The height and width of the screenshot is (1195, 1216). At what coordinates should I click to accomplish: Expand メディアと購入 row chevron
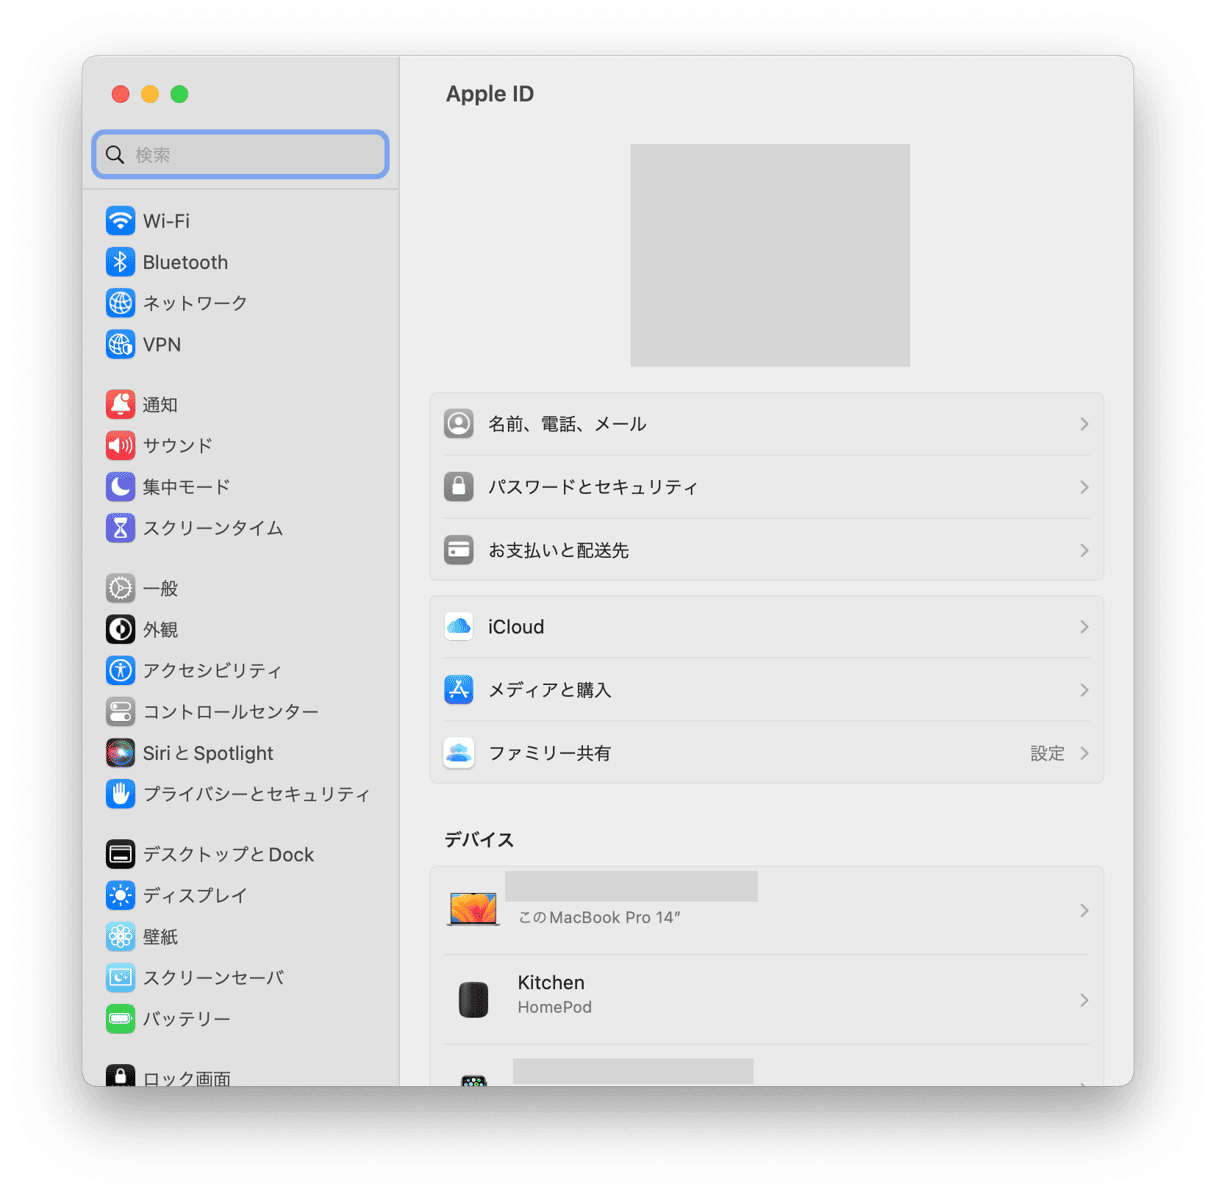1084,690
